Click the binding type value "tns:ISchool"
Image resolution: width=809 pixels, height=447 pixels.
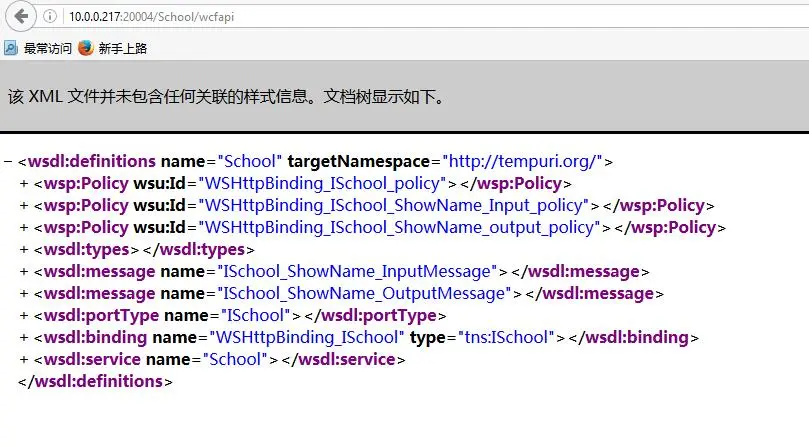point(506,338)
